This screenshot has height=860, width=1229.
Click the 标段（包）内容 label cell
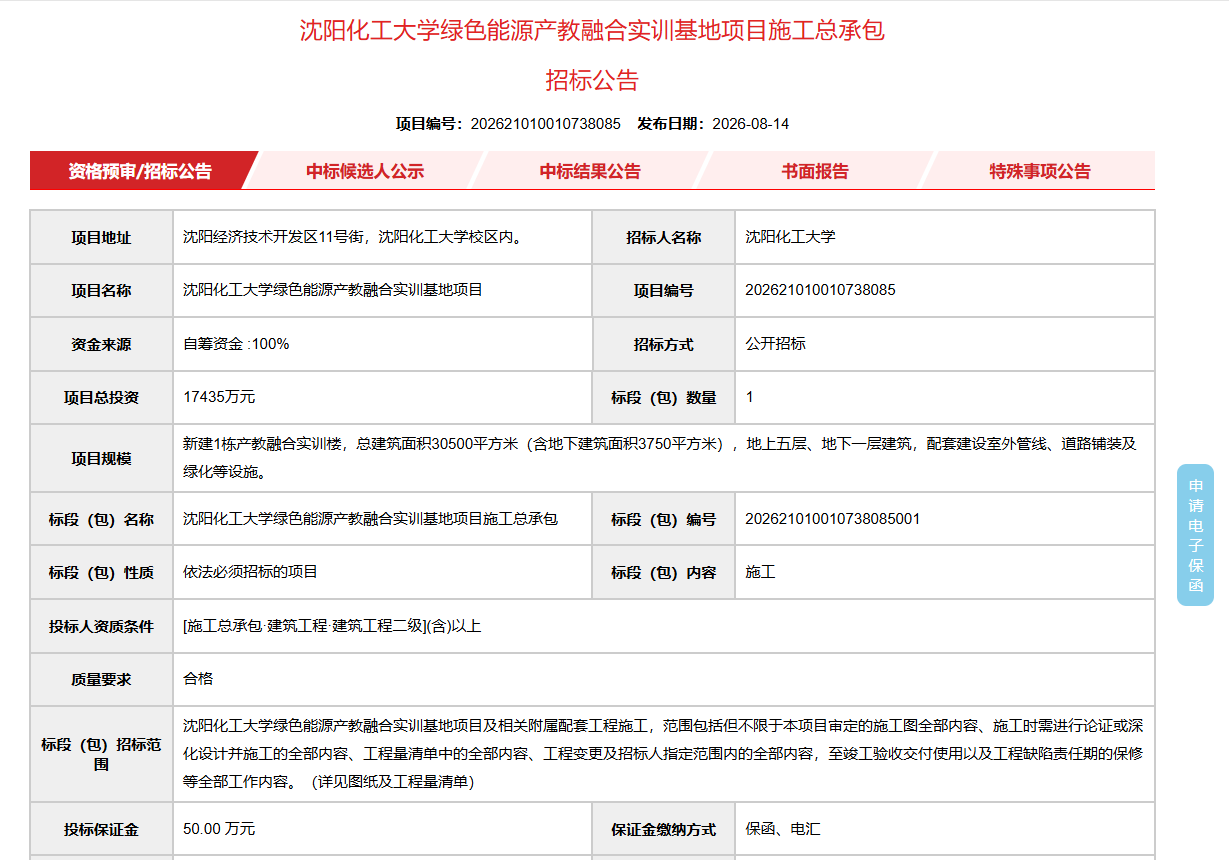pyautogui.click(x=664, y=573)
